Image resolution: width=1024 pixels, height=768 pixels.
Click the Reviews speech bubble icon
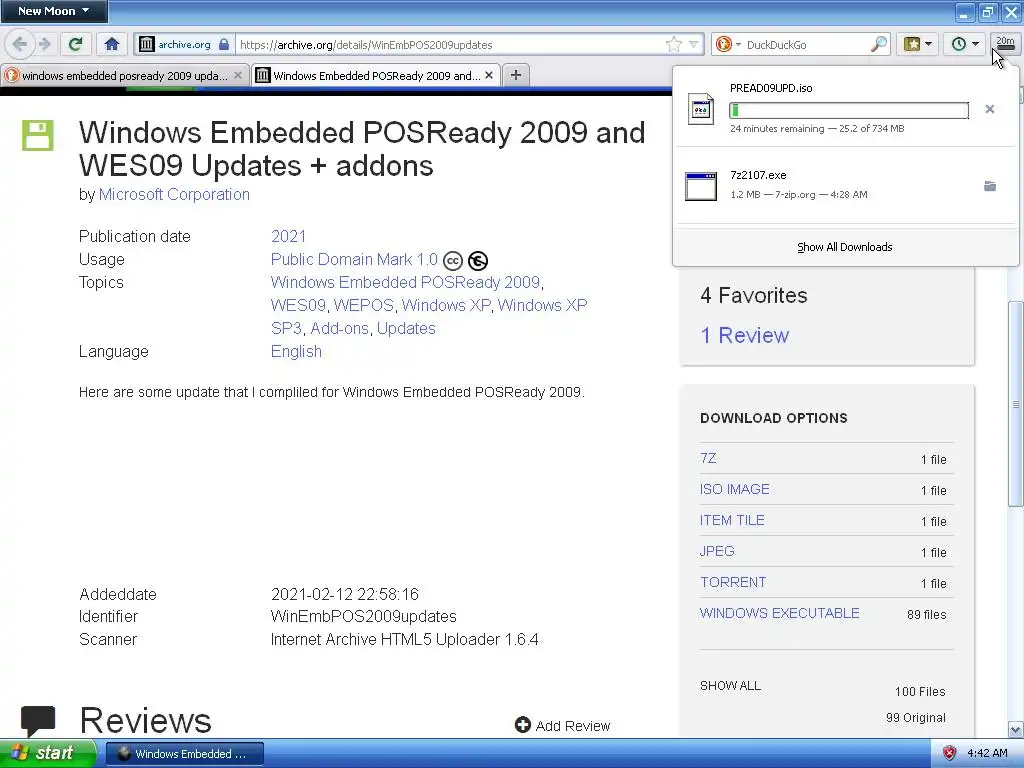coord(38,721)
